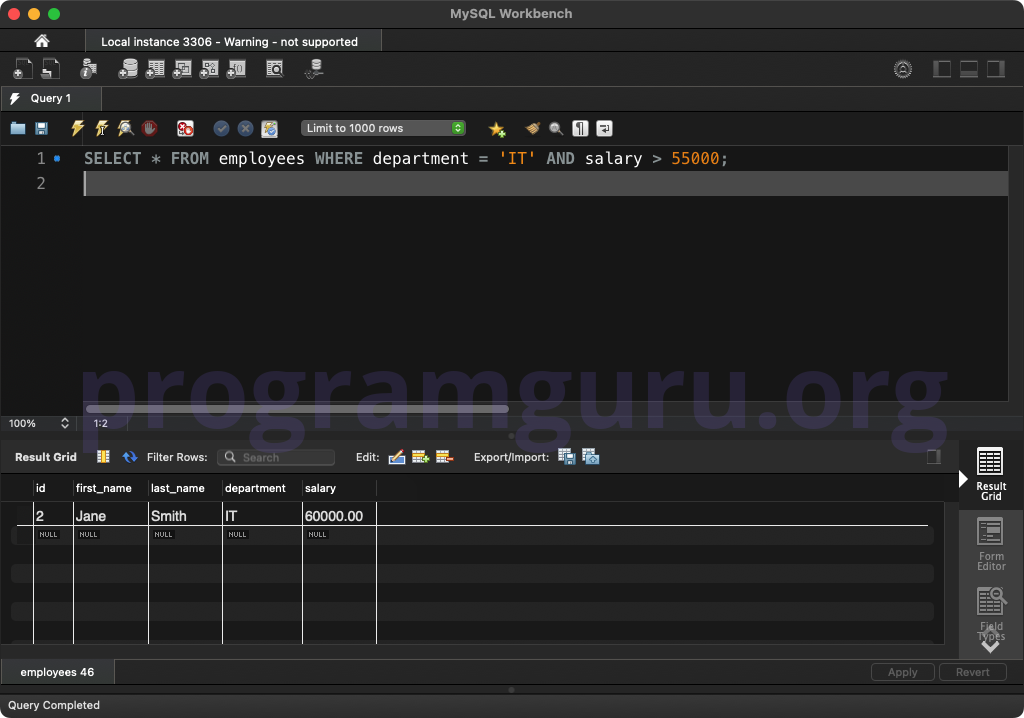Toggle wrapping of cell contents
1024x718 pixels.
[x=103, y=457]
